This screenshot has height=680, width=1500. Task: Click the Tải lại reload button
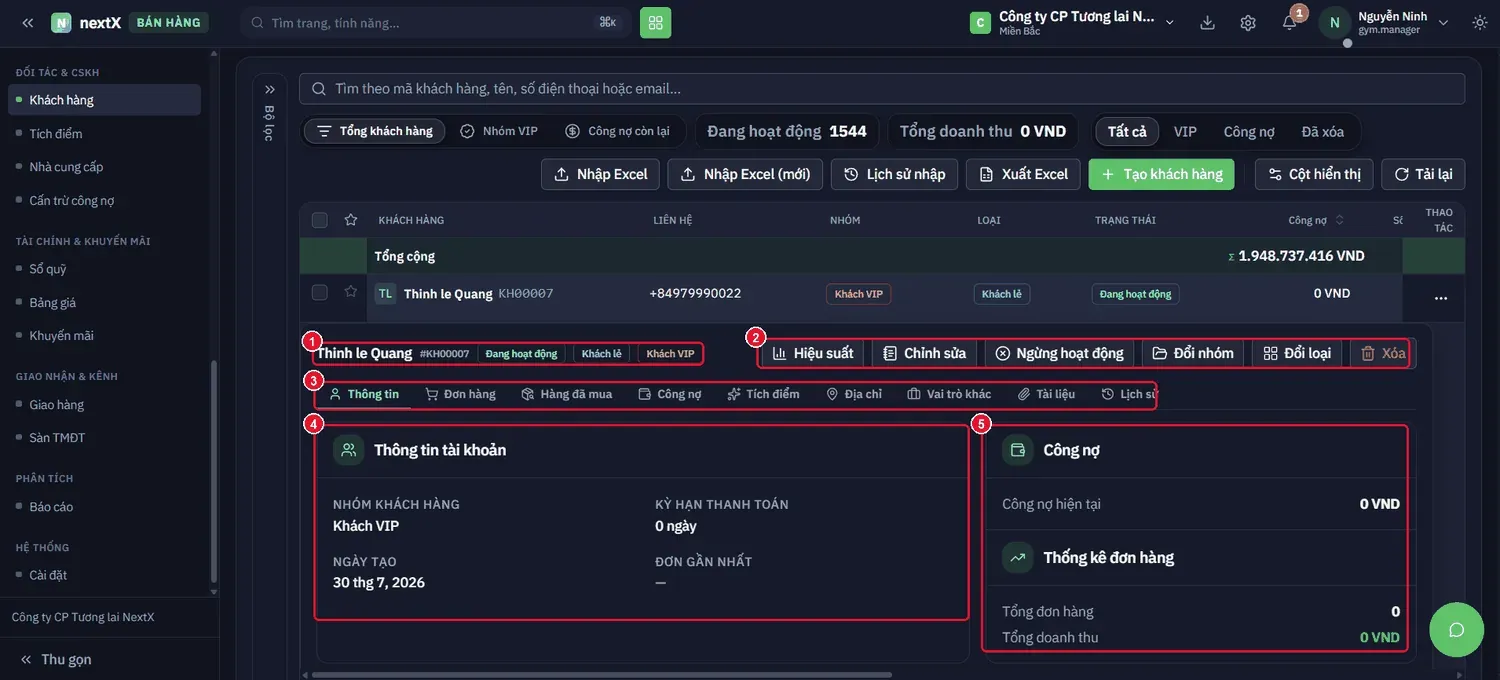tap(1423, 174)
